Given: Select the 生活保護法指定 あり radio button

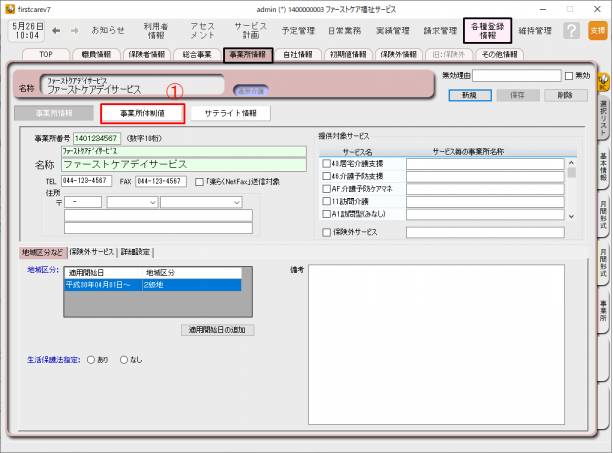Looking at the screenshot, I should [x=91, y=359].
